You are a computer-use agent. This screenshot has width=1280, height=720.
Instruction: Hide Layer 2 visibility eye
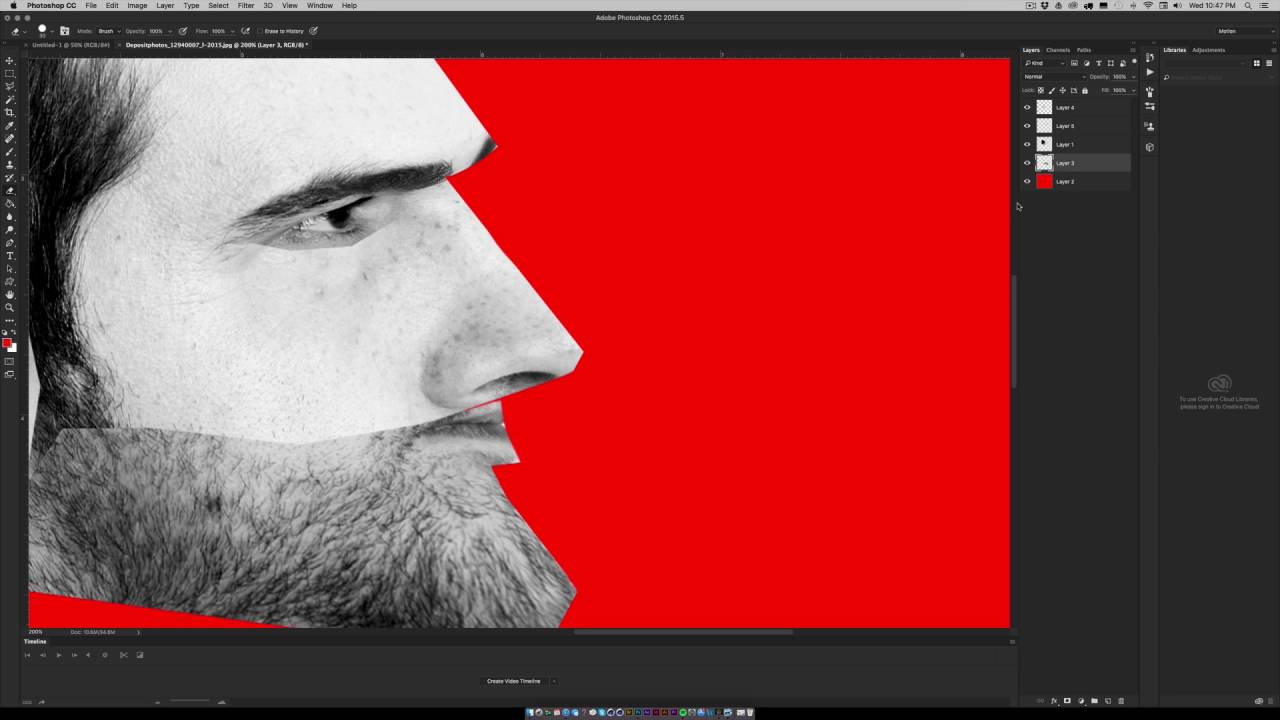(1027, 182)
